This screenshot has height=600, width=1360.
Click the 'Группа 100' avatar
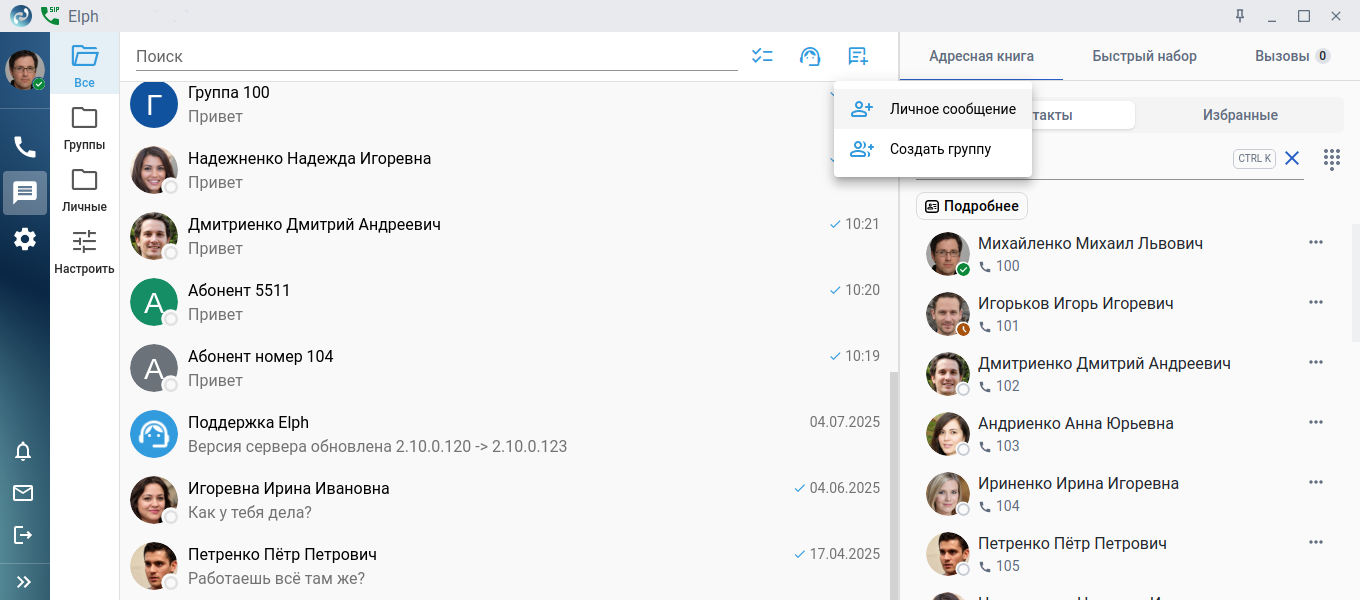(x=154, y=104)
